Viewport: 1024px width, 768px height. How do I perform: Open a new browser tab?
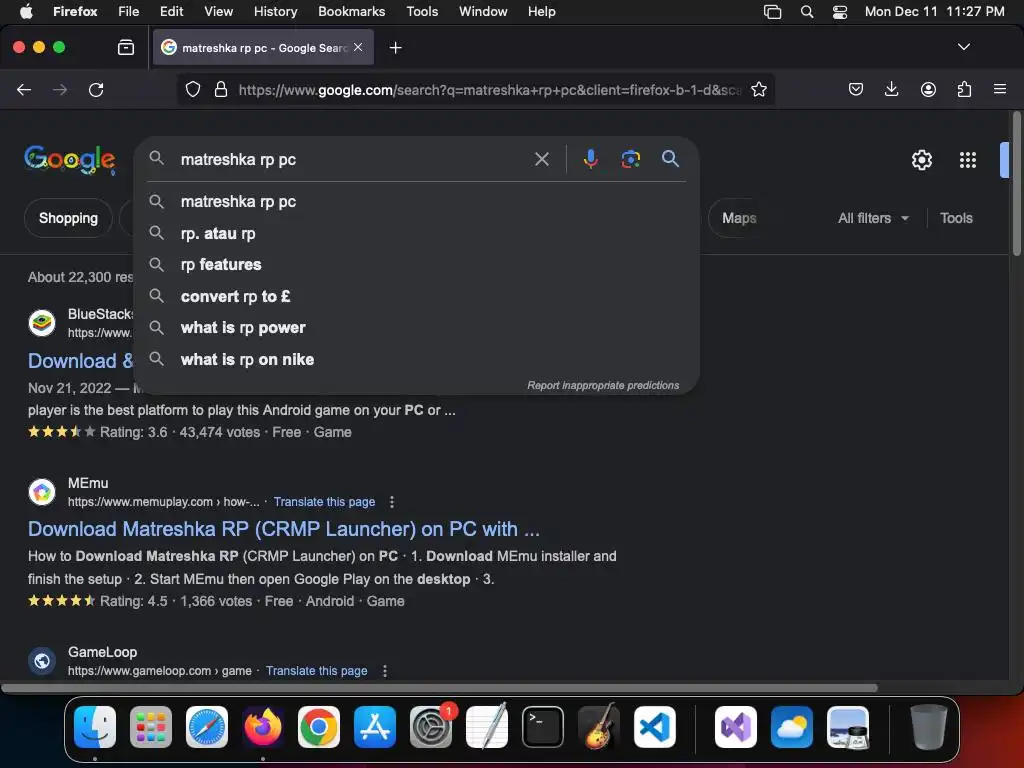tap(395, 48)
